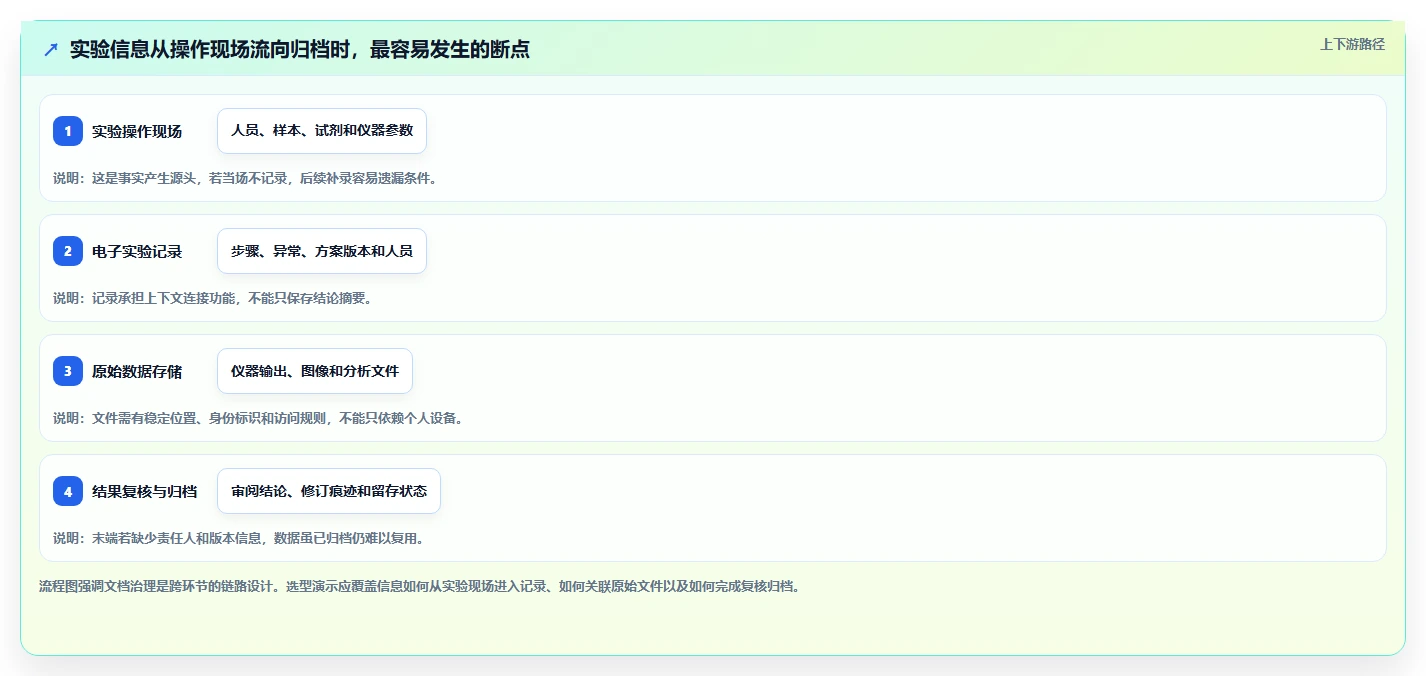1426x676 pixels.
Task: Click the chip 审阅结论、修订痕迹和留存状态
Action: pyautogui.click(x=329, y=491)
